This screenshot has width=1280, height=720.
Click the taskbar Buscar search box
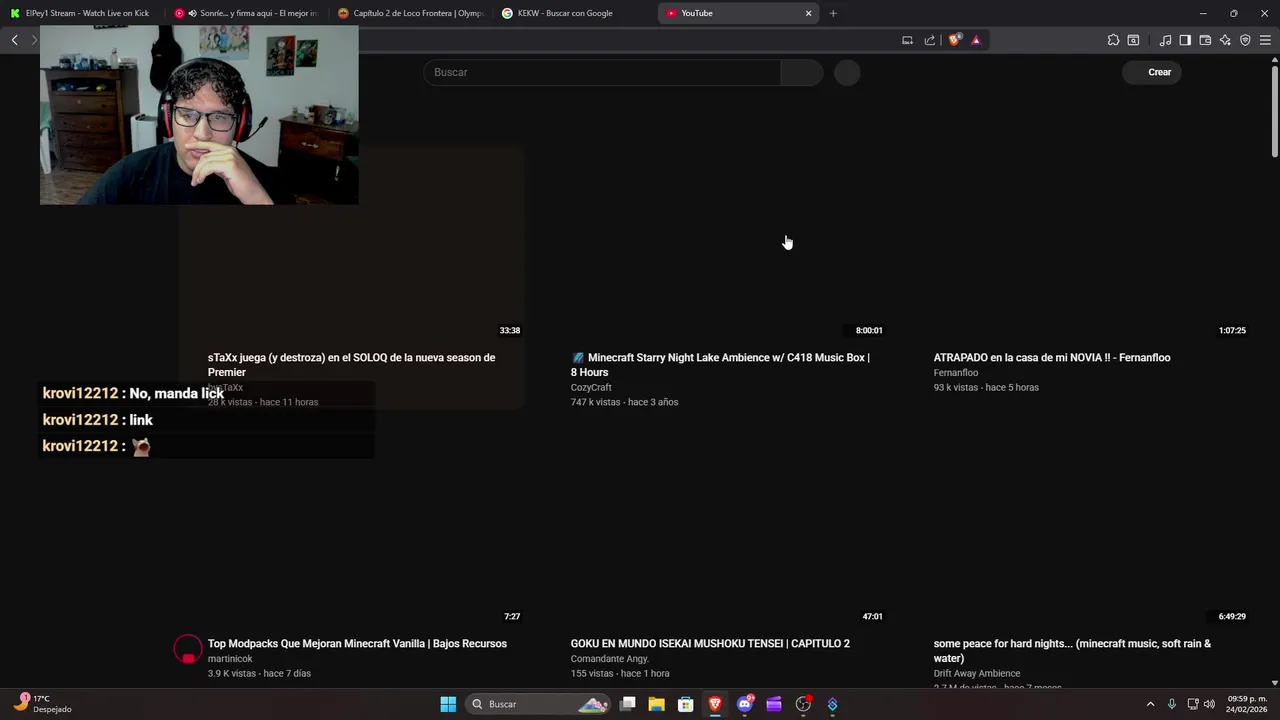(540, 704)
